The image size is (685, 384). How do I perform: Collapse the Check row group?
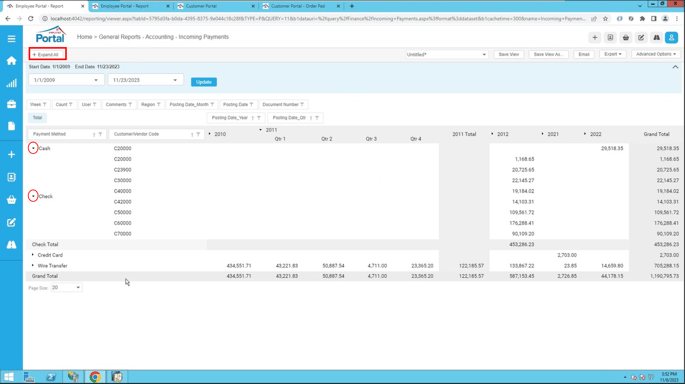click(x=33, y=197)
